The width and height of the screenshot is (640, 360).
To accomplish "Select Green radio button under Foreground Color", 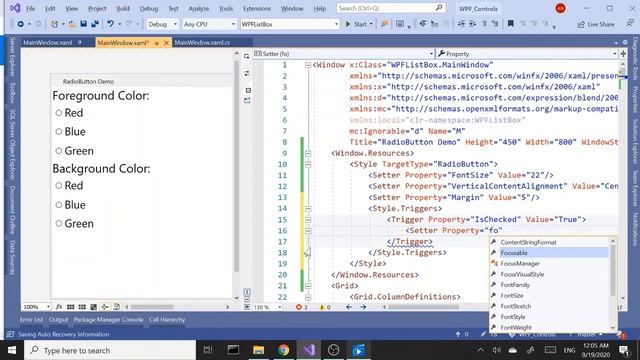I will tap(59, 151).
